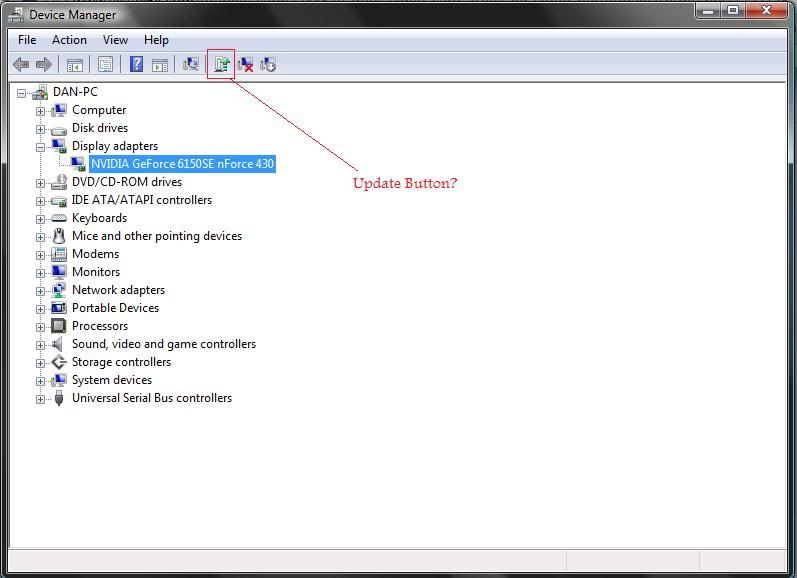
Task: Click the System devices icon
Action: pos(58,380)
